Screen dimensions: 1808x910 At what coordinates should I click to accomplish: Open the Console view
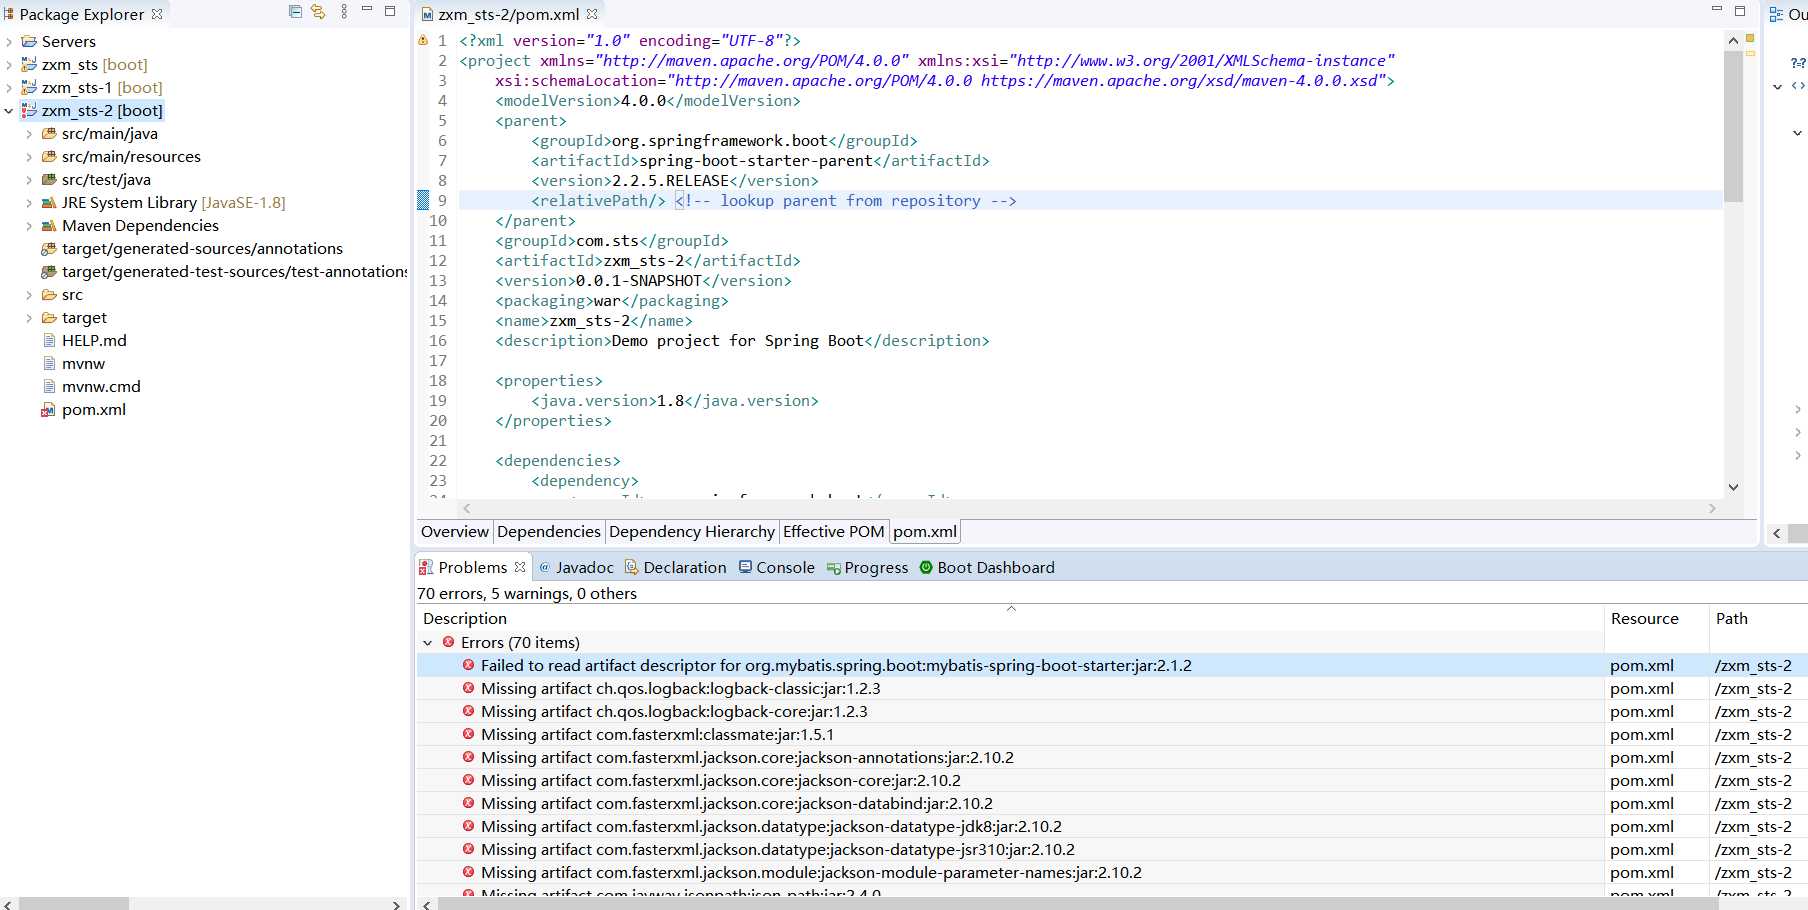(x=777, y=568)
